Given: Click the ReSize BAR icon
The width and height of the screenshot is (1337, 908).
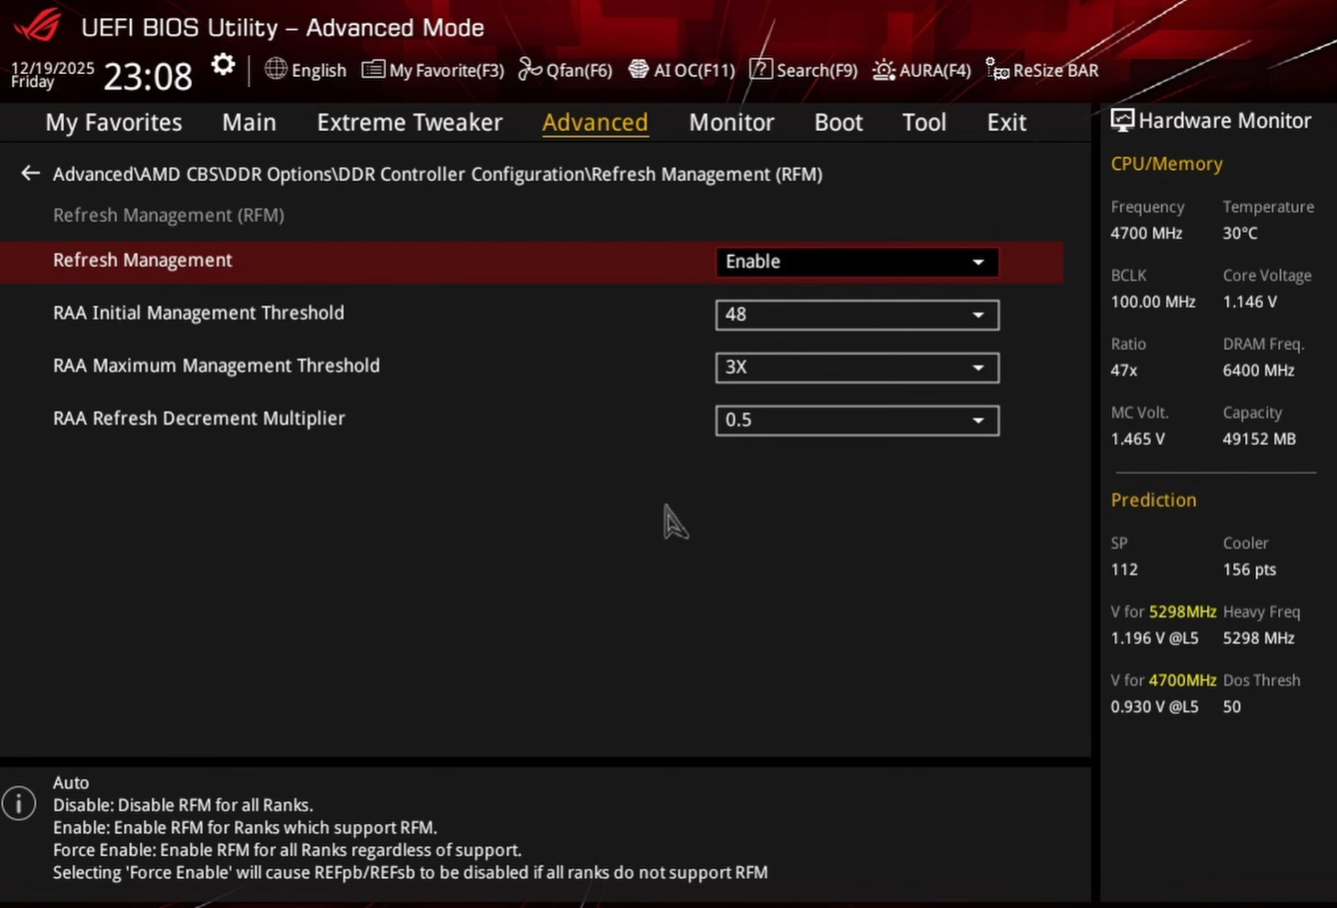Looking at the screenshot, I should pos(997,70).
